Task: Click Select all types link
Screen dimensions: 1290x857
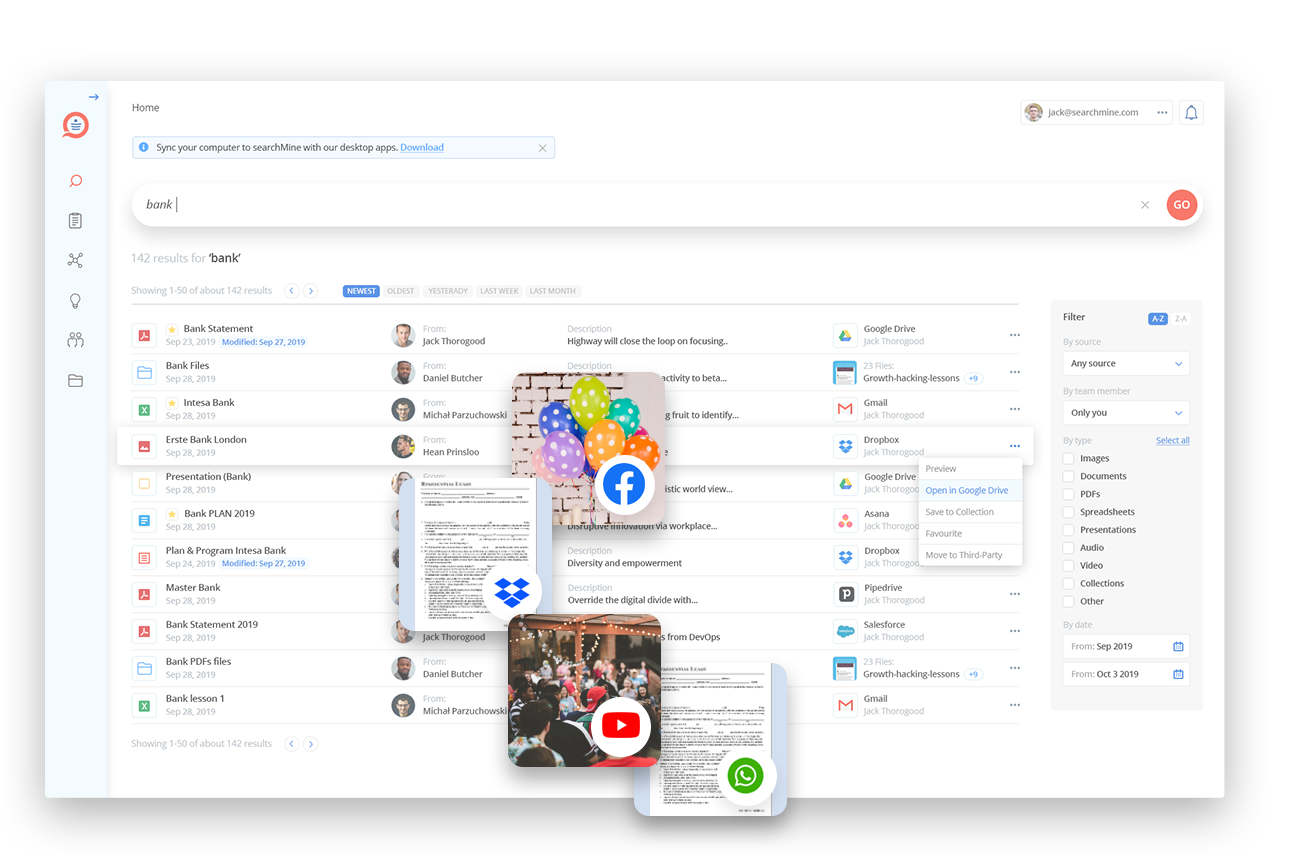Action: coord(1173,440)
